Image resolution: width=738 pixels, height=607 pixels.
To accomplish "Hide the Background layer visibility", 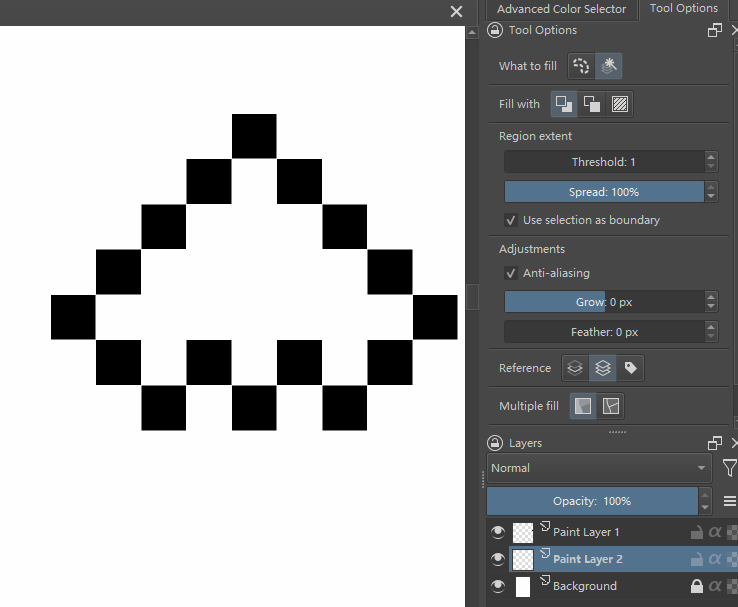I will pyautogui.click(x=498, y=586).
